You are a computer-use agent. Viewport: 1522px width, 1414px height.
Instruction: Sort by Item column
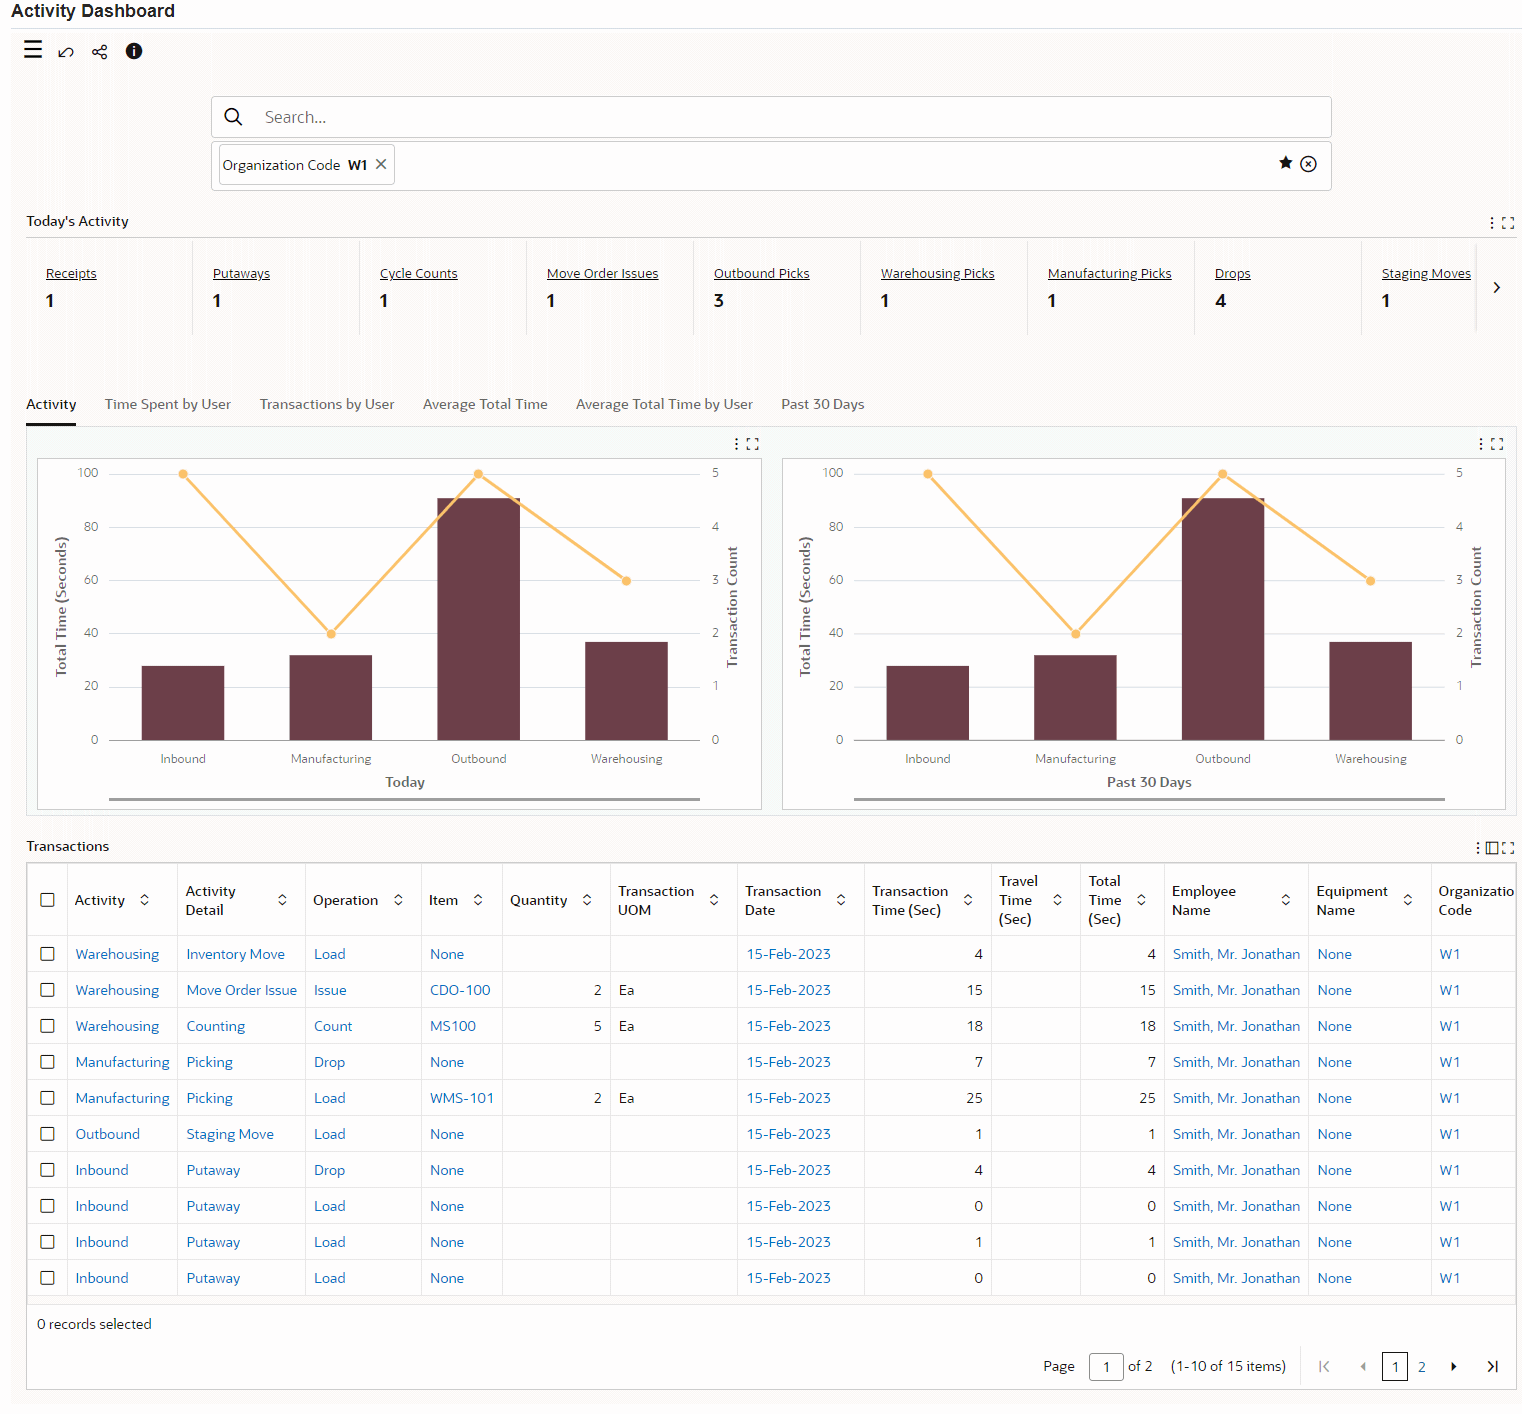(x=478, y=900)
